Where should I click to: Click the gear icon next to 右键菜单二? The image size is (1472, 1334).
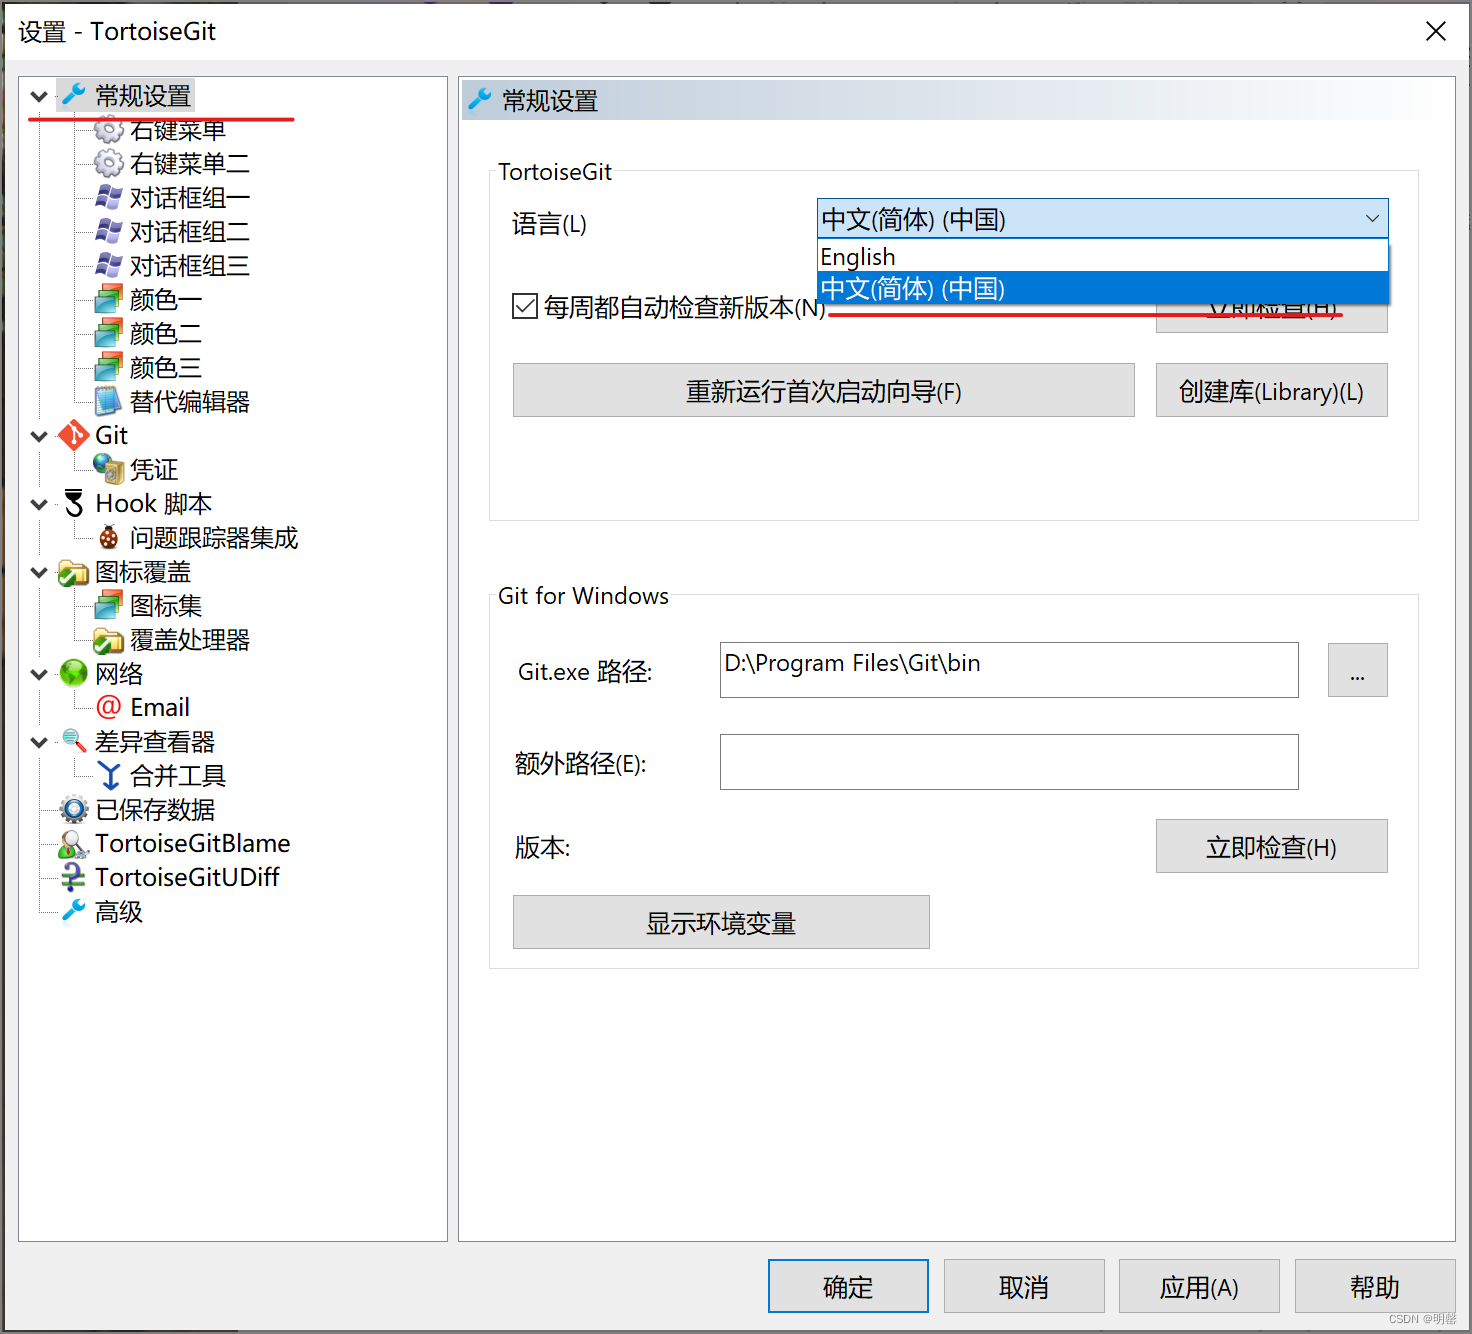(108, 163)
